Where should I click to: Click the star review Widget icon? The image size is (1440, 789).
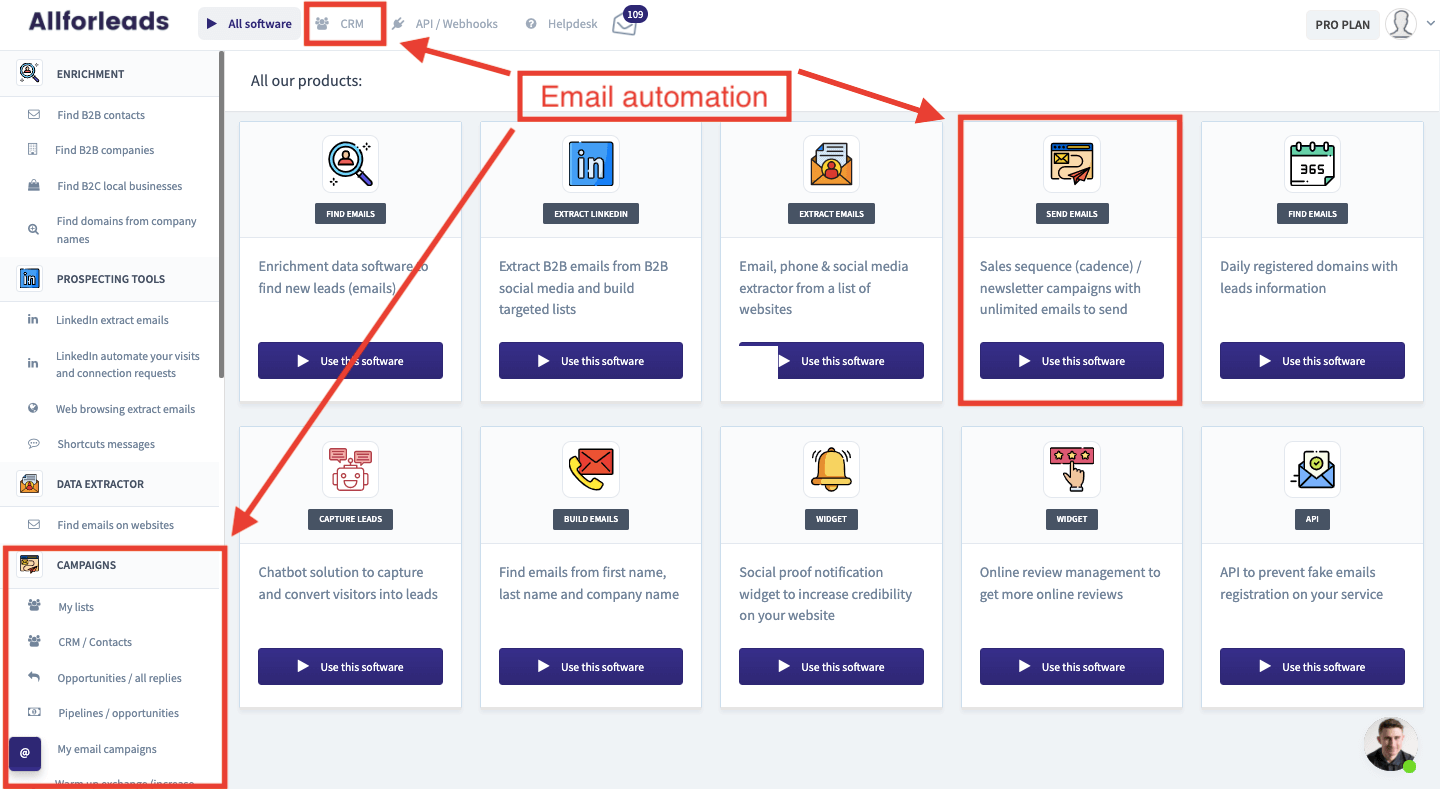click(x=1072, y=469)
